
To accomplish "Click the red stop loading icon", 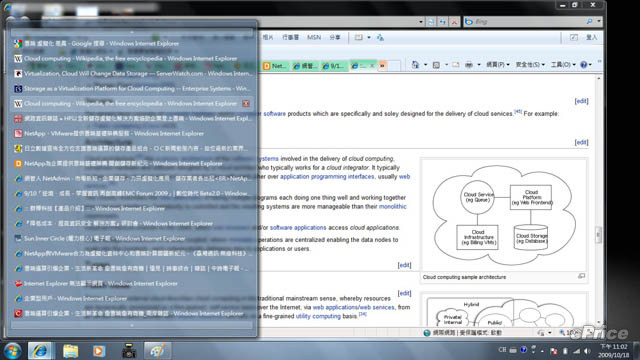I will tap(454, 22).
